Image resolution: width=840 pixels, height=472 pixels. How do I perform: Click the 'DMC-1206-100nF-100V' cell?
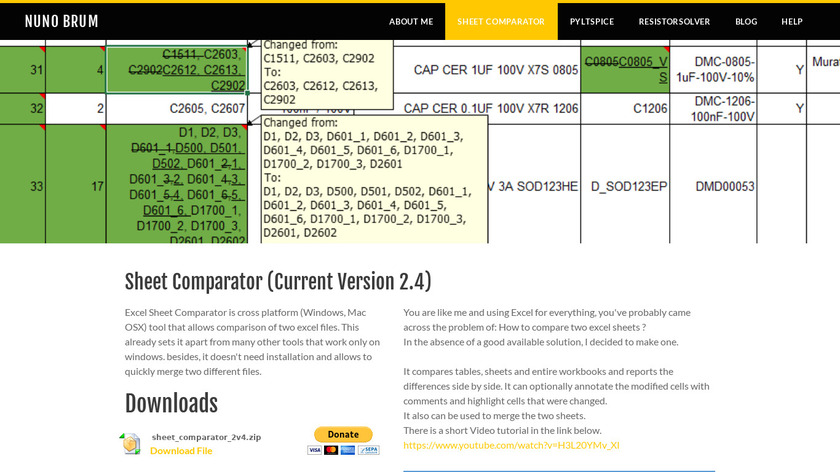coord(713,108)
